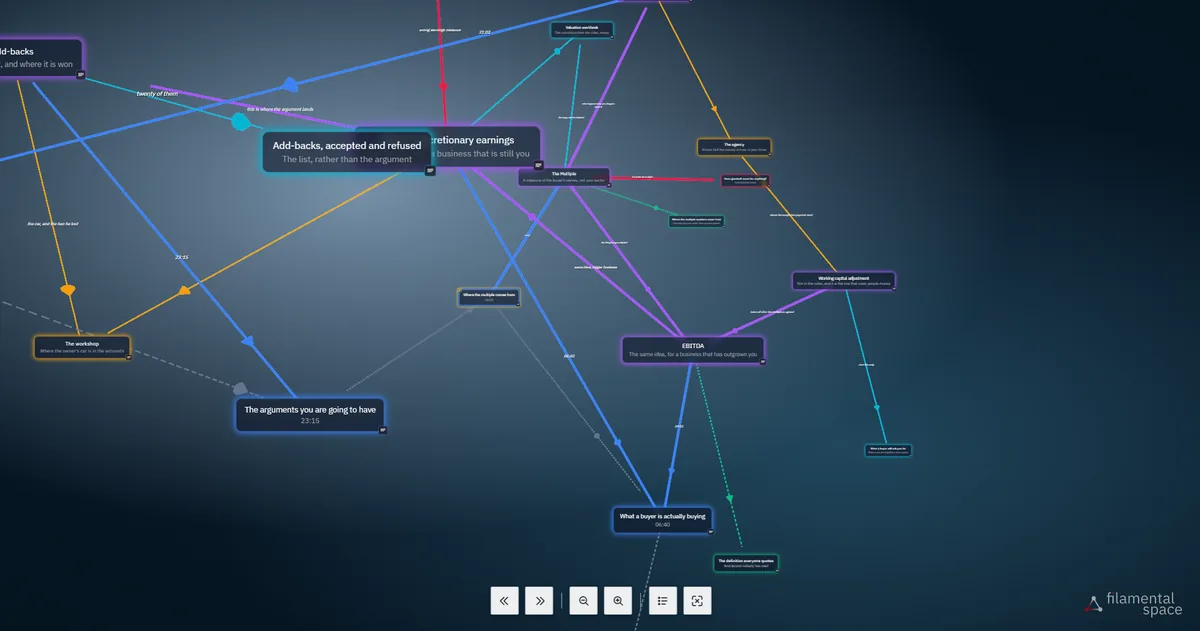Open the node list view button
This screenshot has width=1200, height=631.
click(663, 600)
